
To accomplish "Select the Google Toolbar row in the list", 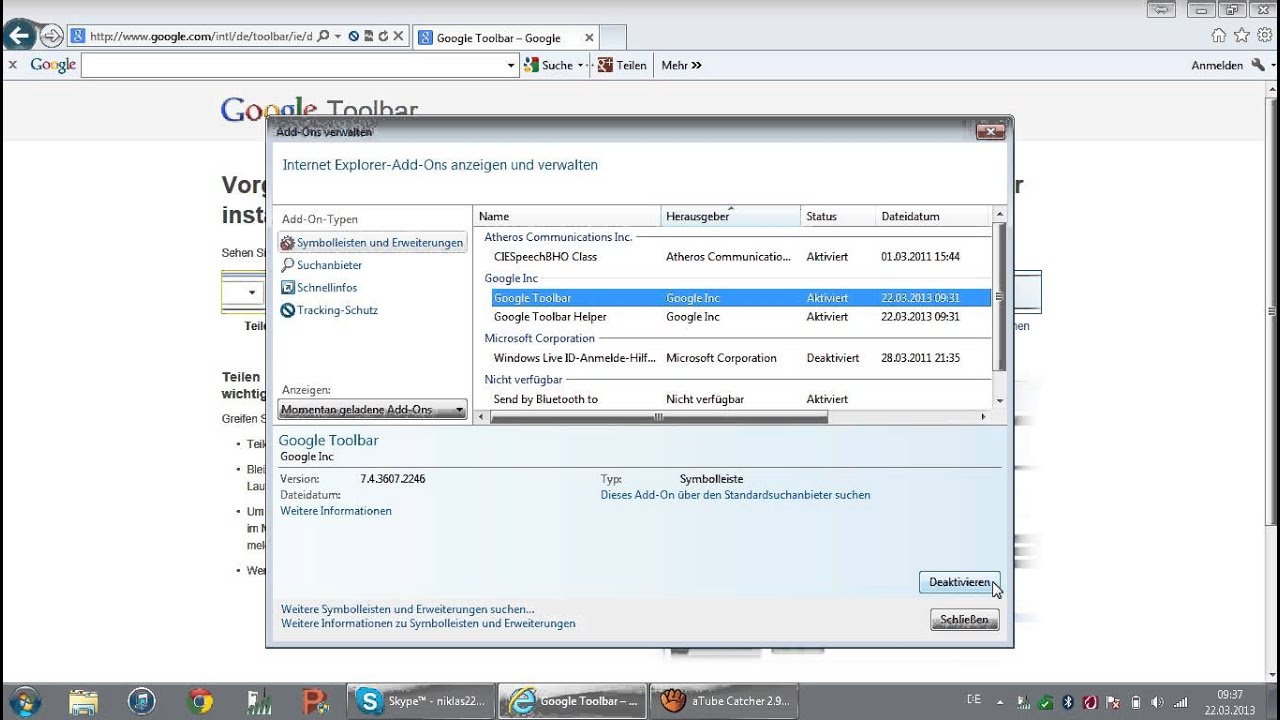I will [740, 298].
